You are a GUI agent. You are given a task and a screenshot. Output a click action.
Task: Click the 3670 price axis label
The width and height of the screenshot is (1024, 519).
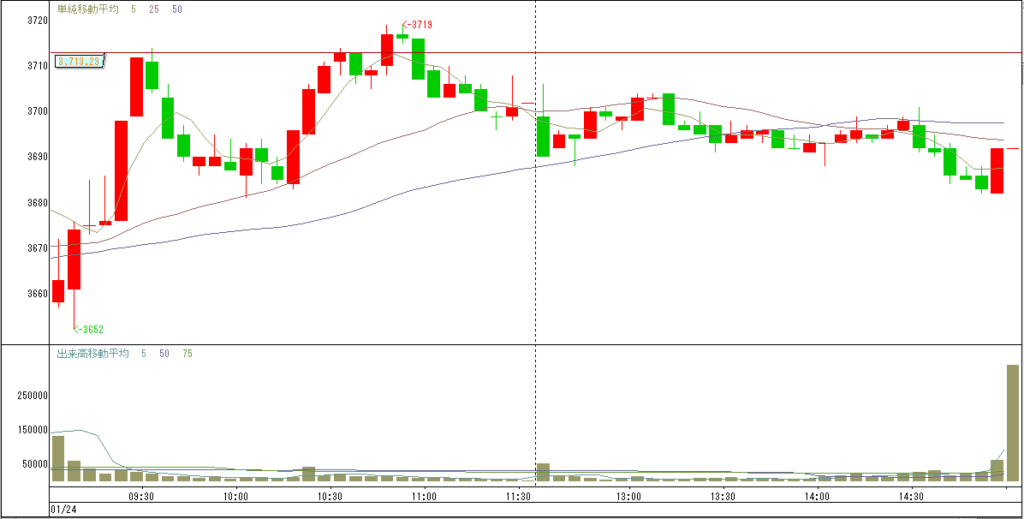tap(39, 248)
